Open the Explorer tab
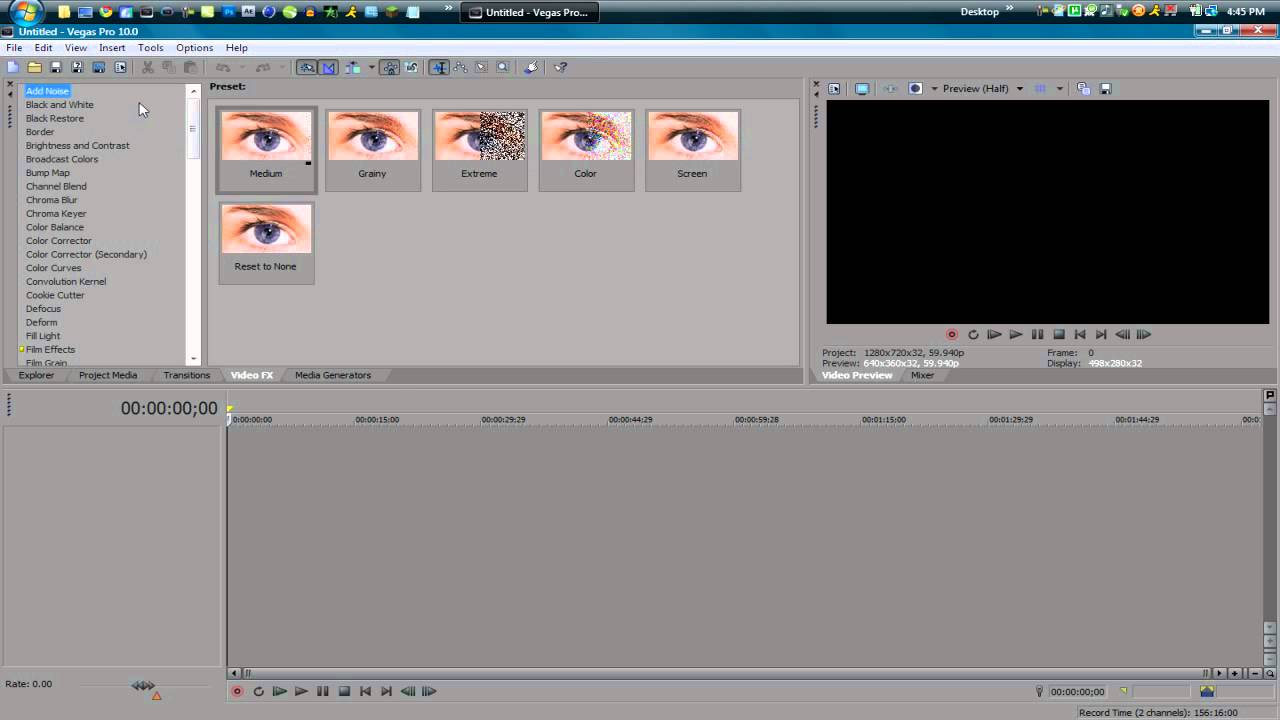 point(36,375)
